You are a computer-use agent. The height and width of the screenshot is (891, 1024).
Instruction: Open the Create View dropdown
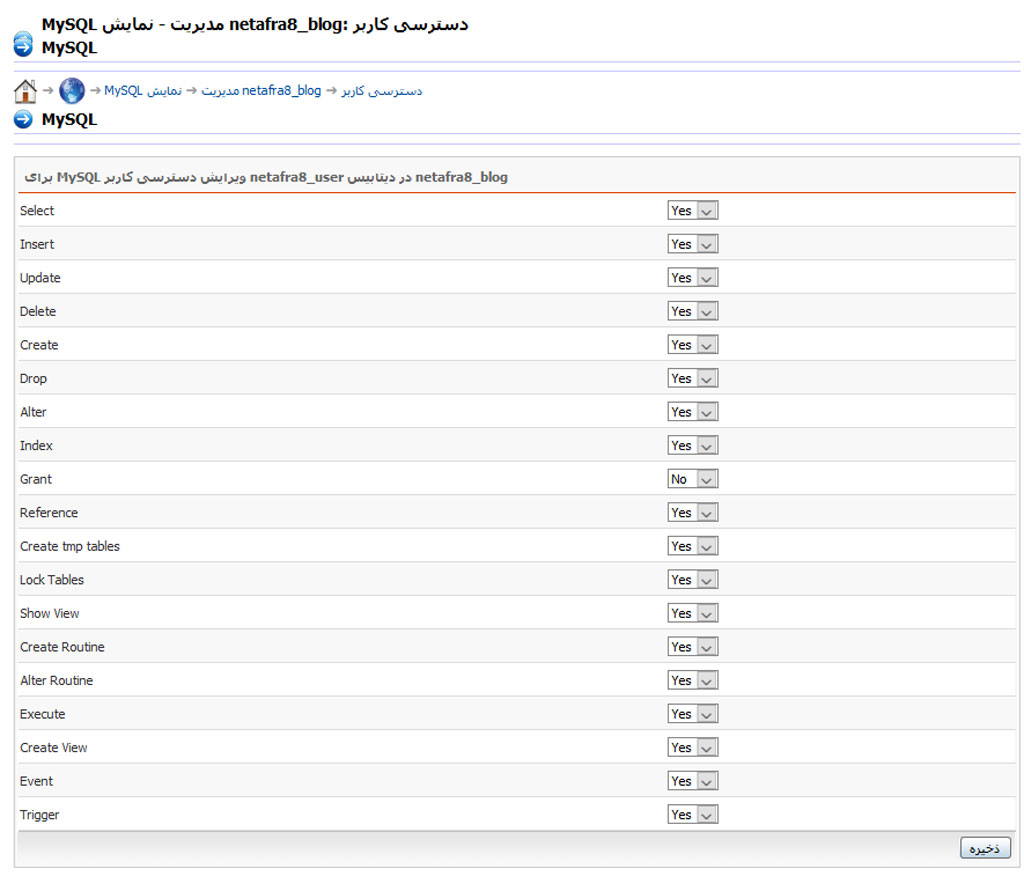[693, 747]
